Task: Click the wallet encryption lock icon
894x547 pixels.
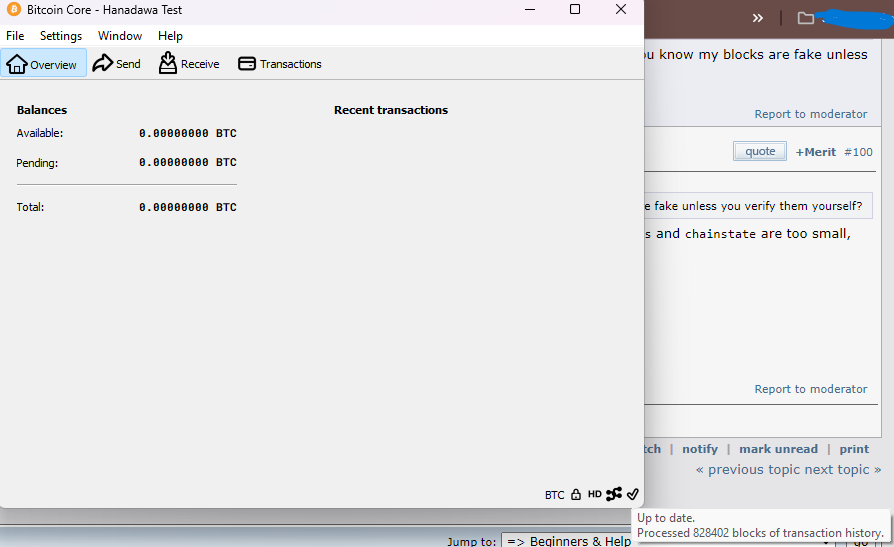Action: (576, 495)
